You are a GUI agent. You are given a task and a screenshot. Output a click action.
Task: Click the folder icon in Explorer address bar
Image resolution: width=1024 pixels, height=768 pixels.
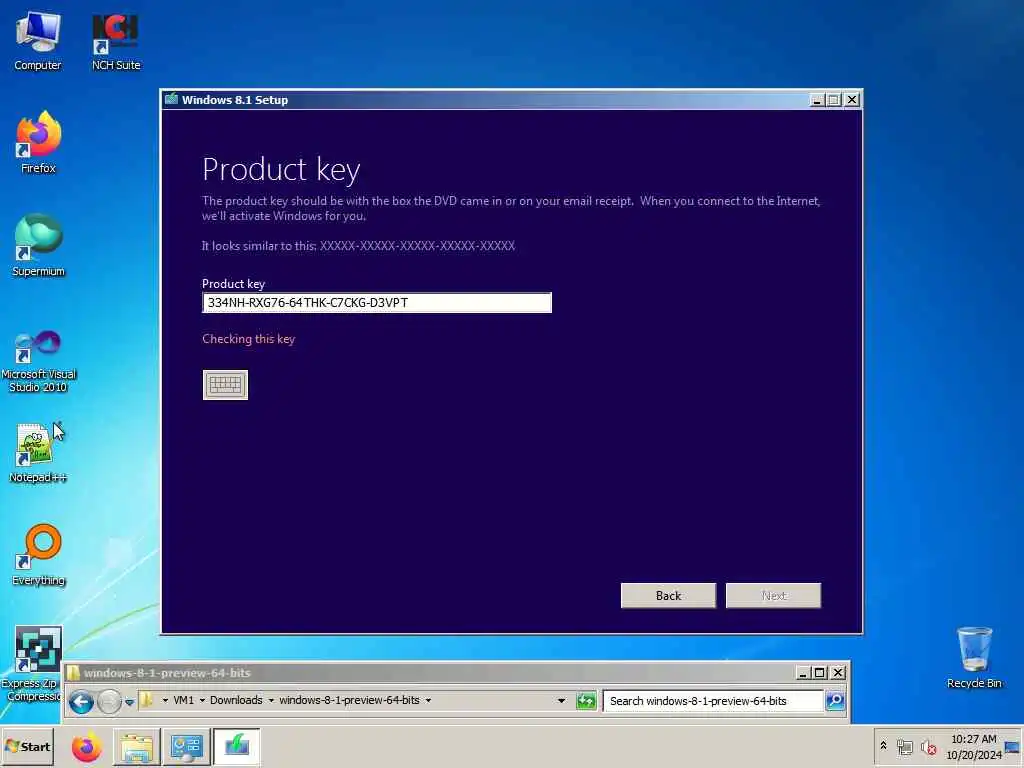pyautogui.click(x=148, y=700)
